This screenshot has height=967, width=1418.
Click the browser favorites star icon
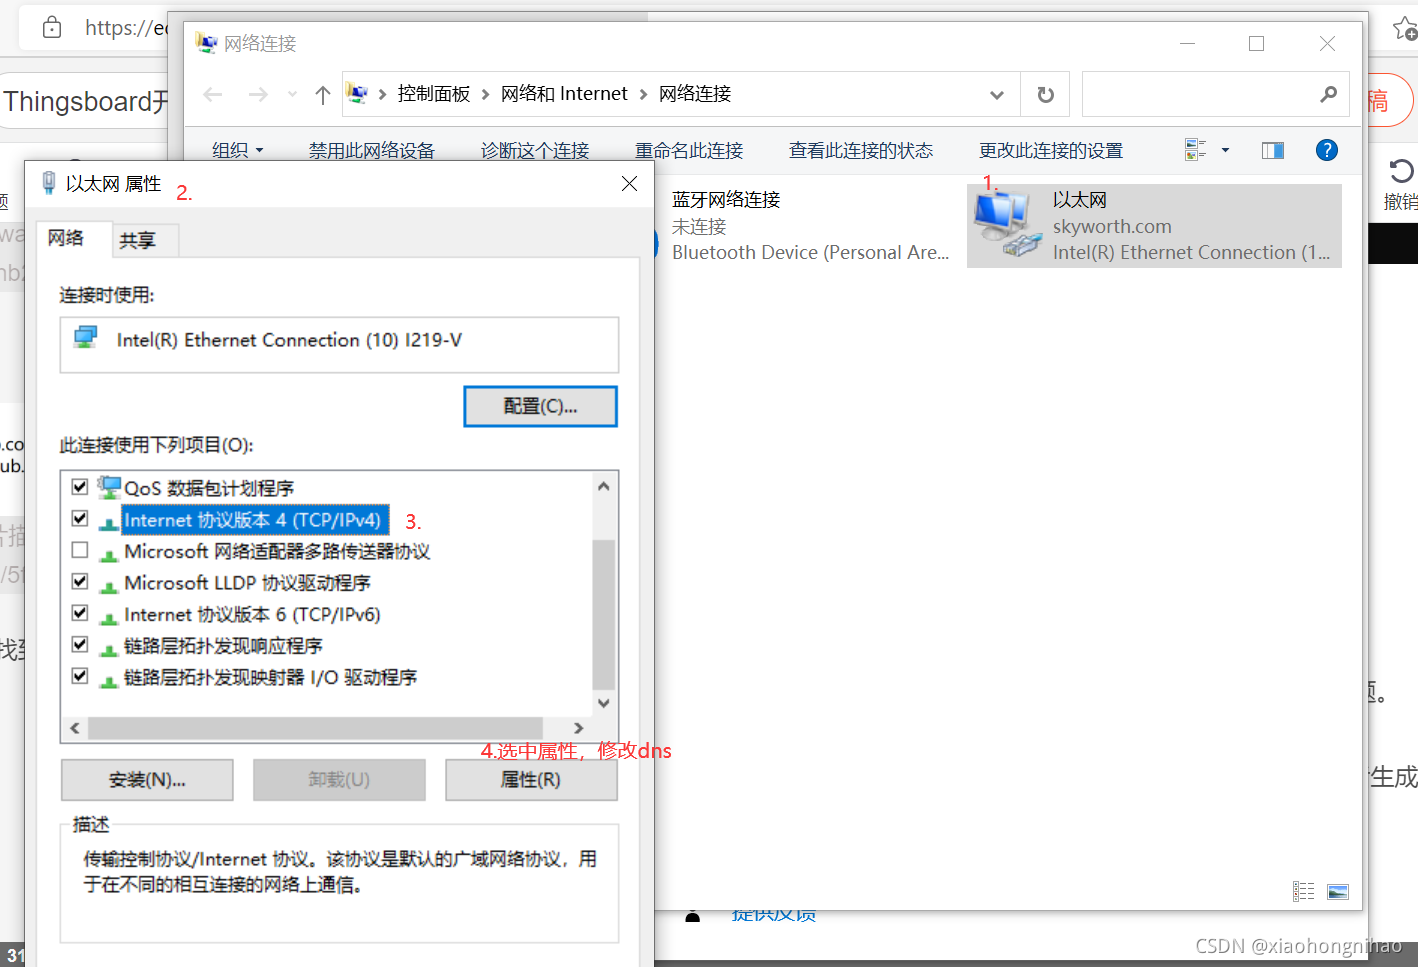(x=1405, y=28)
